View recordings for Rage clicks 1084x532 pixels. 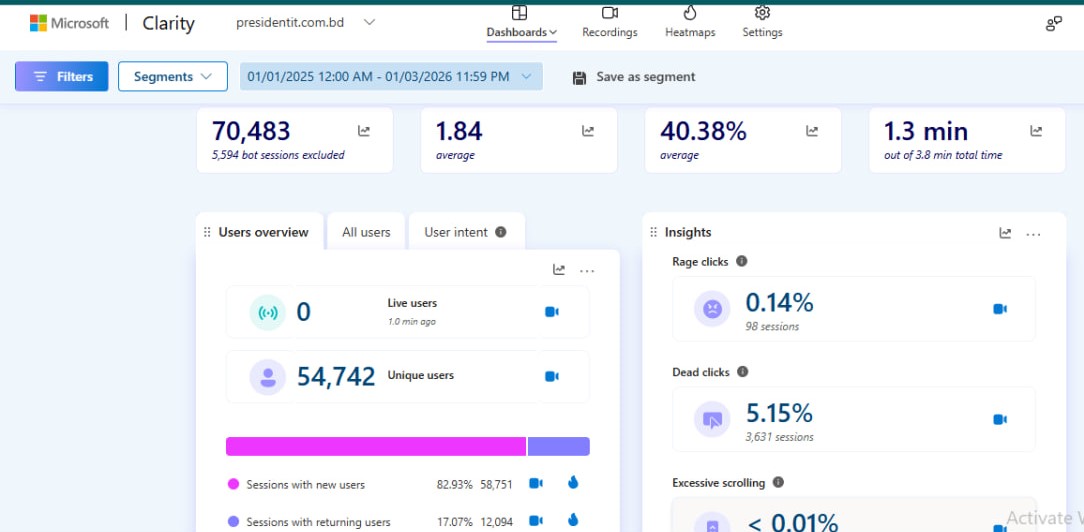(x=999, y=309)
